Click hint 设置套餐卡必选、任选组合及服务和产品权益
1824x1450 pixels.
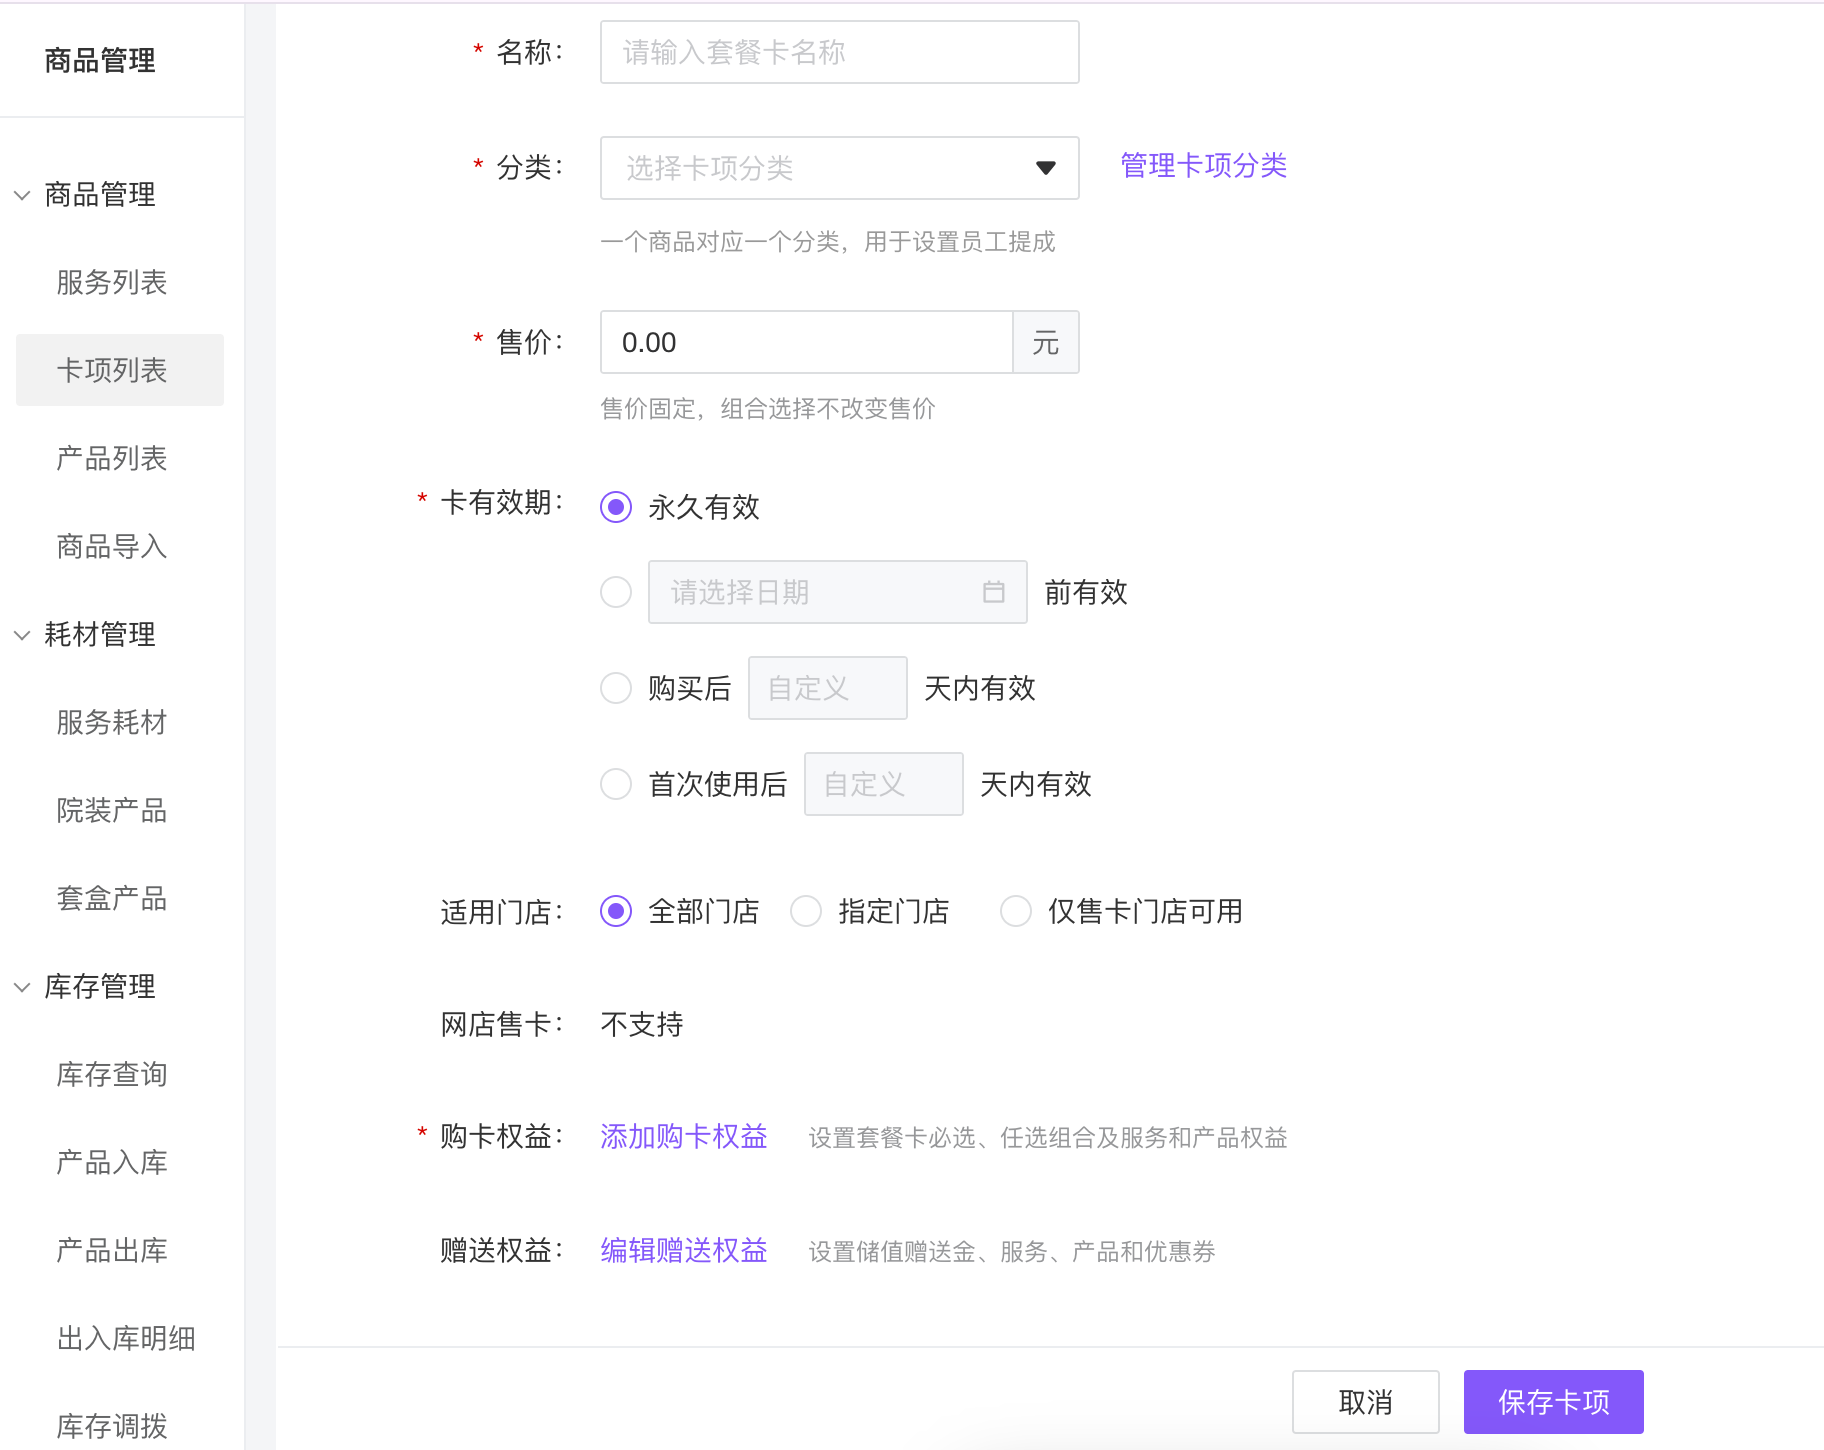pos(1048,1138)
